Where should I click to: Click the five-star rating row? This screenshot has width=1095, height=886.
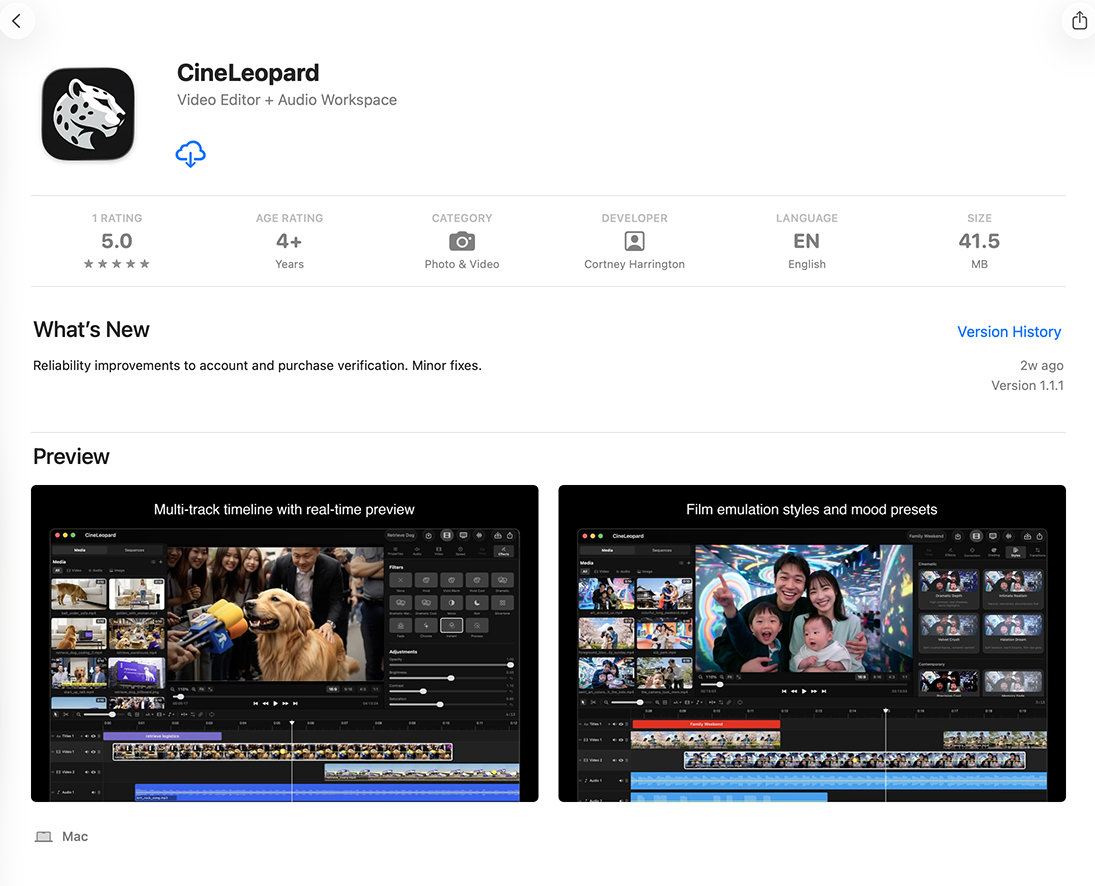click(117, 264)
